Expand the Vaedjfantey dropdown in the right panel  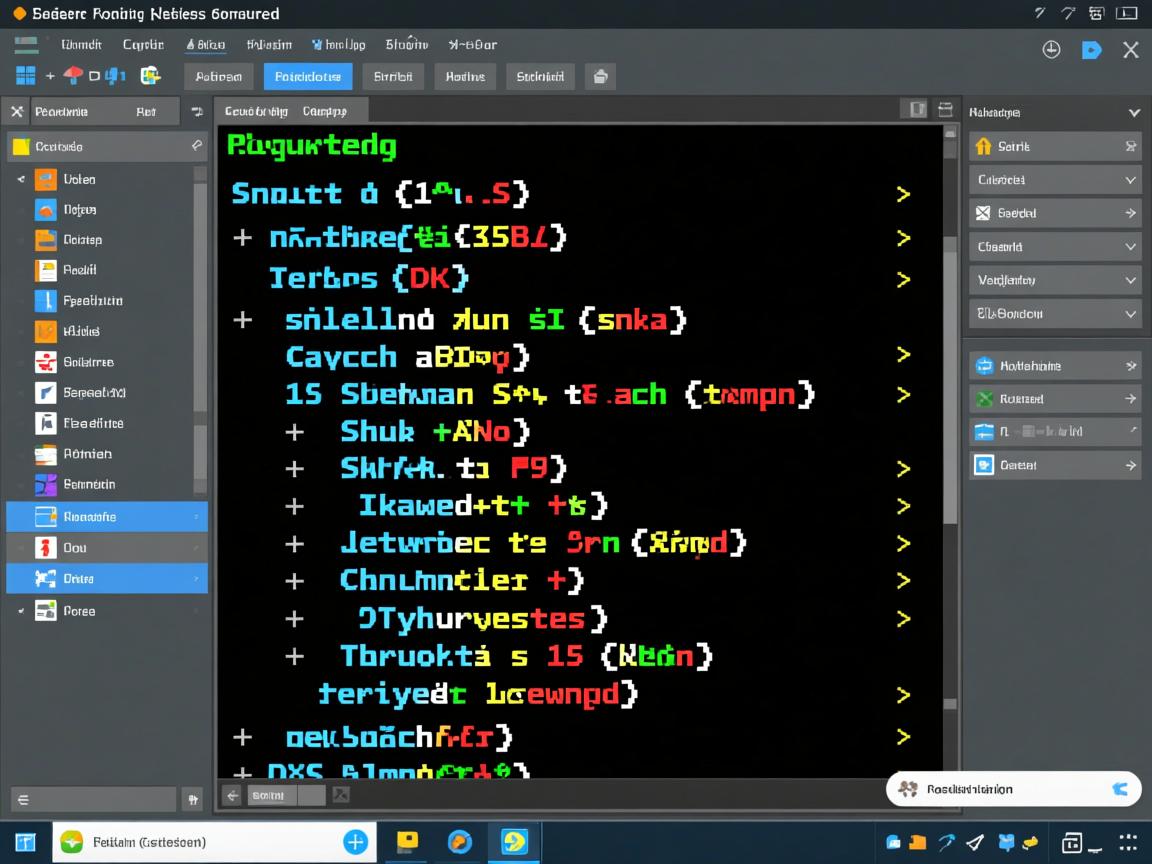click(1131, 280)
